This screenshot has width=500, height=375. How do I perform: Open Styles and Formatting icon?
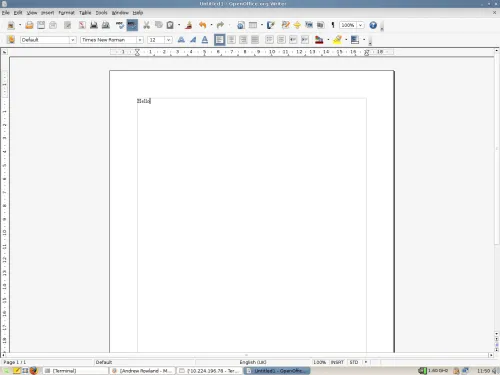click(11, 40)
